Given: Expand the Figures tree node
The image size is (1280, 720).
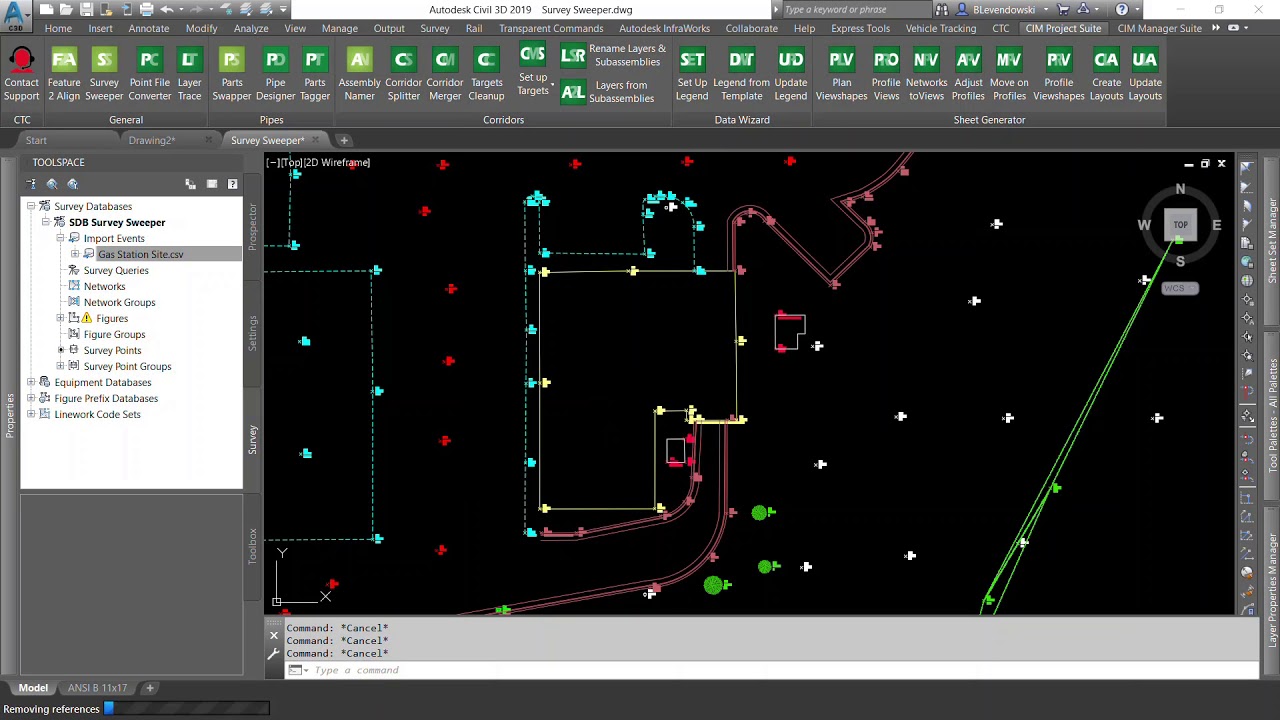Looking at the screenshot, I should (x=61, y=318).
